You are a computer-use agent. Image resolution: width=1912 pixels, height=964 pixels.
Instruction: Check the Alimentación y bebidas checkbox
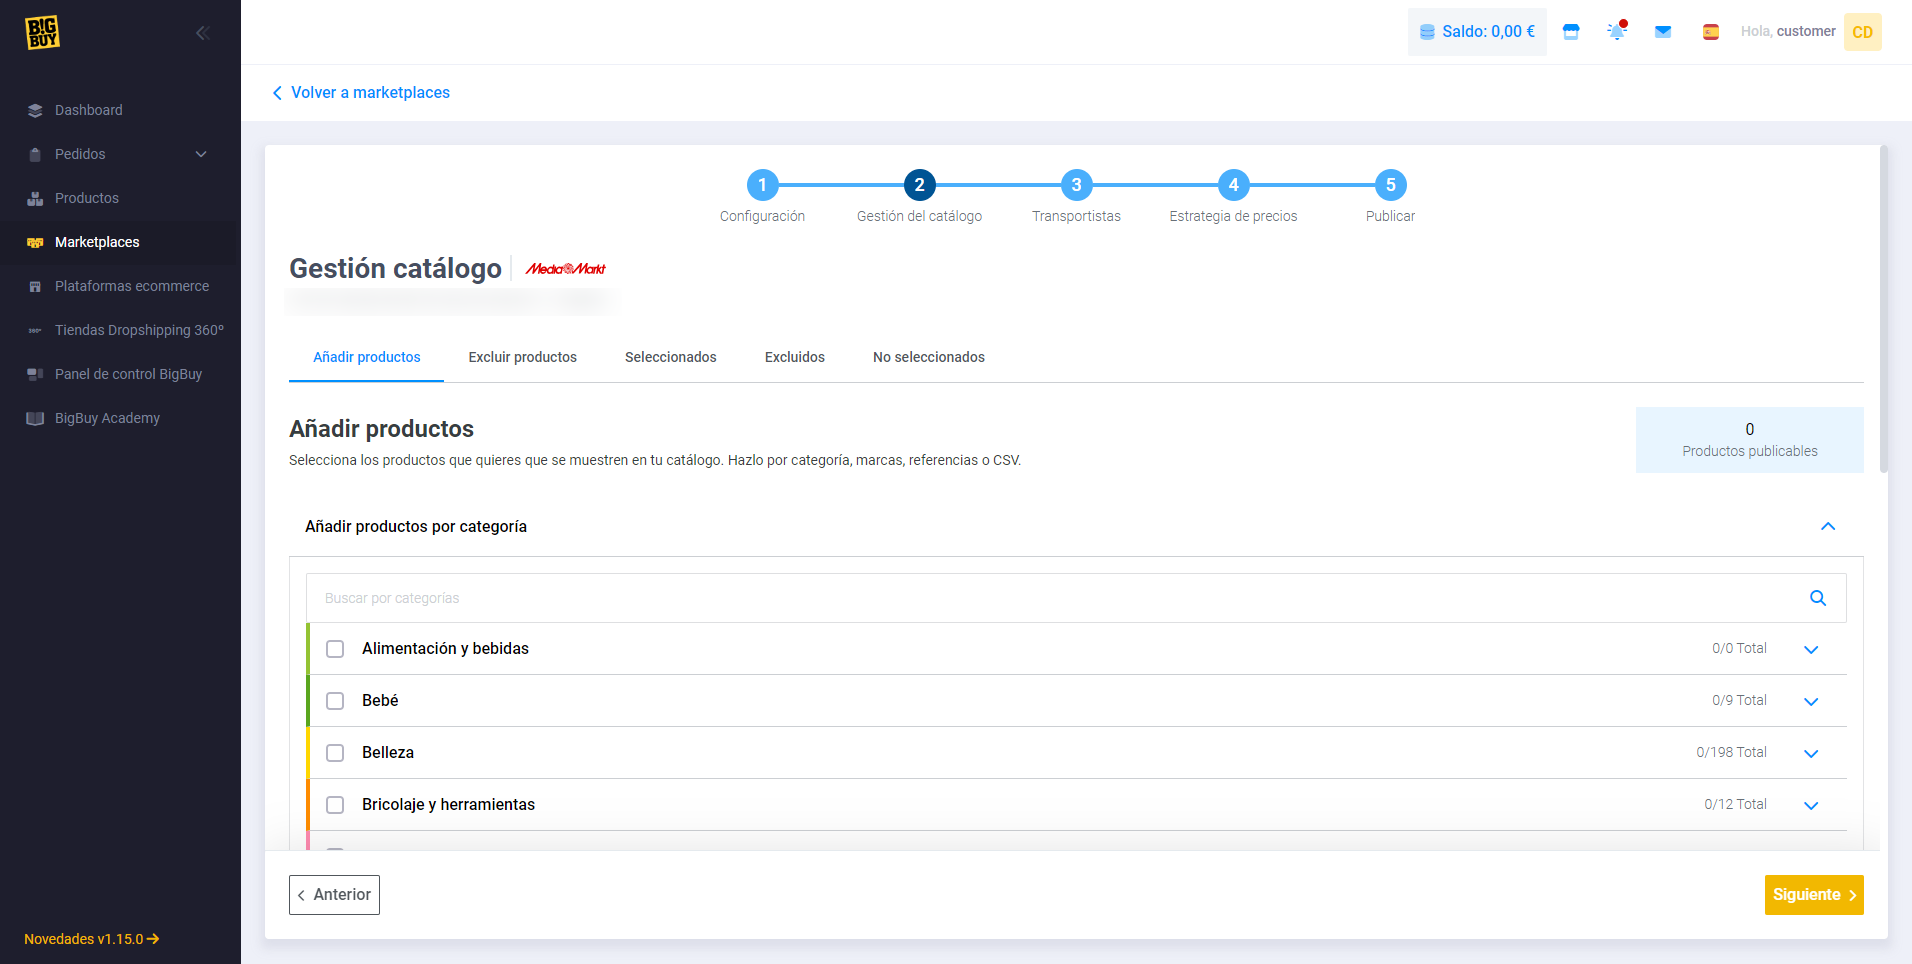click(335, 649)
